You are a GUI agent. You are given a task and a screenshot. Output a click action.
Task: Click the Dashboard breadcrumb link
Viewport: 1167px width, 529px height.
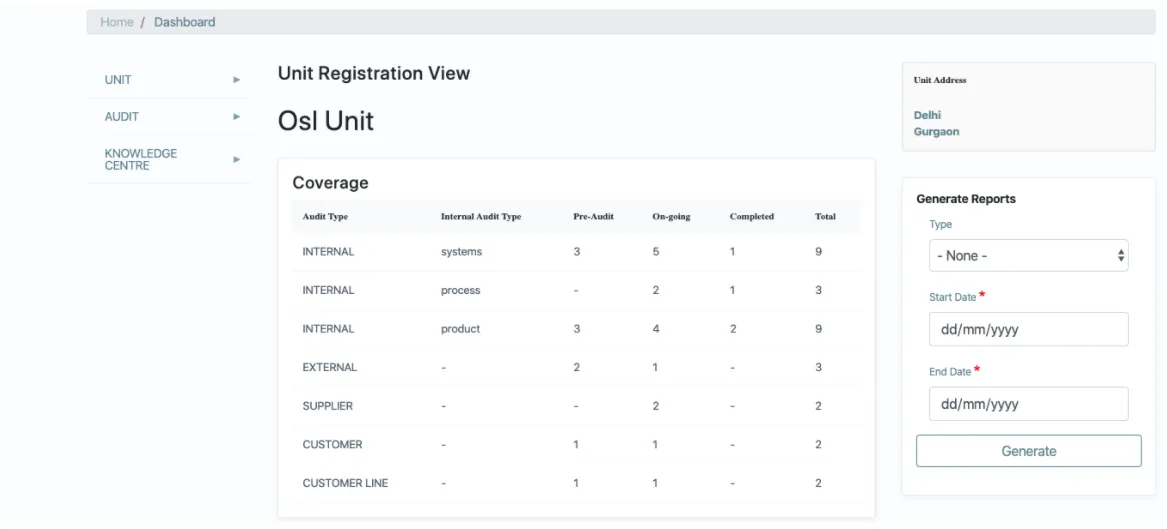coord(185,22)
